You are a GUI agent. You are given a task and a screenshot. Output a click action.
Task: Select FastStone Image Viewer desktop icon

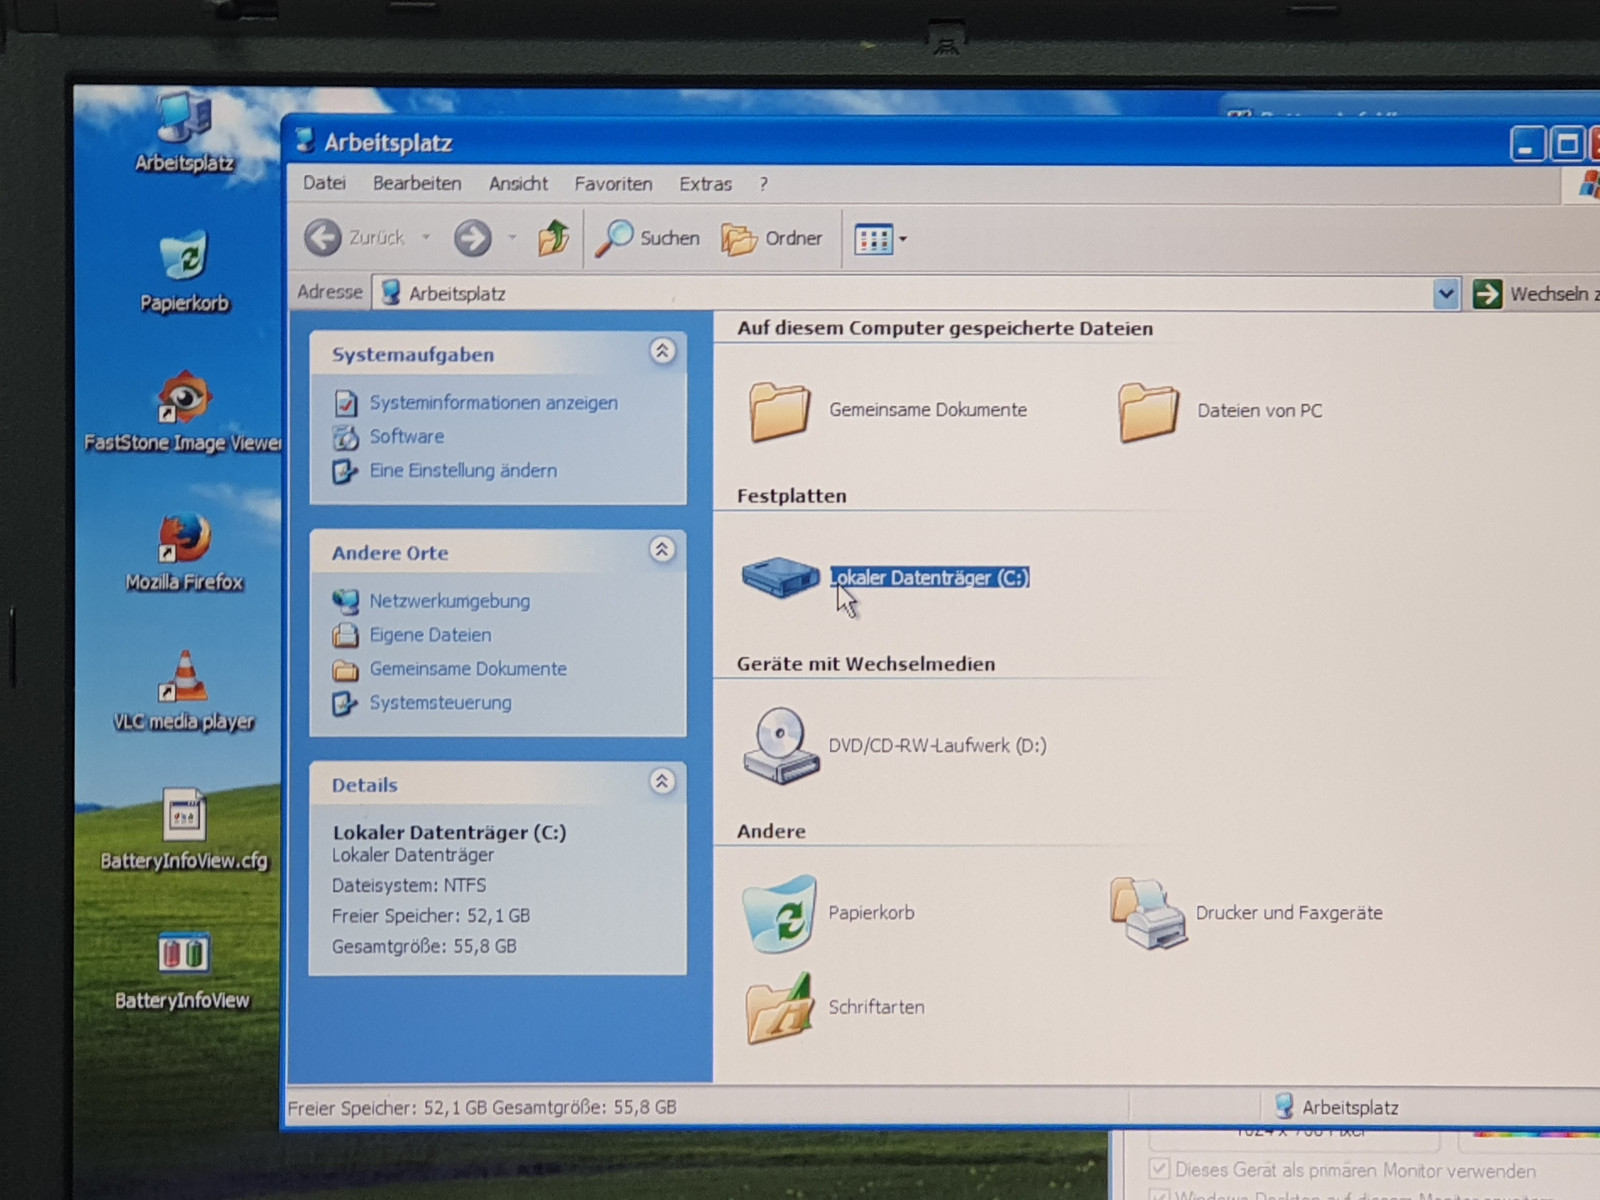pyautogui.click(x=184, y=412)
